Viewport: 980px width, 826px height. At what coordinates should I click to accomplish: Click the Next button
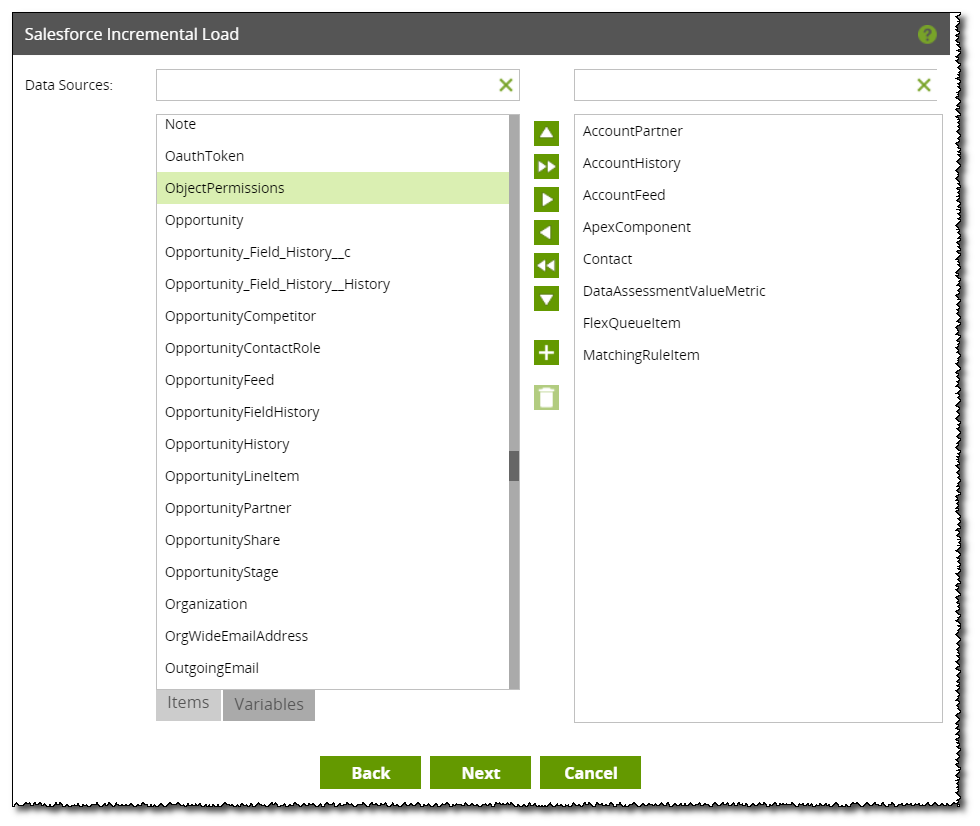click(480, 773)
